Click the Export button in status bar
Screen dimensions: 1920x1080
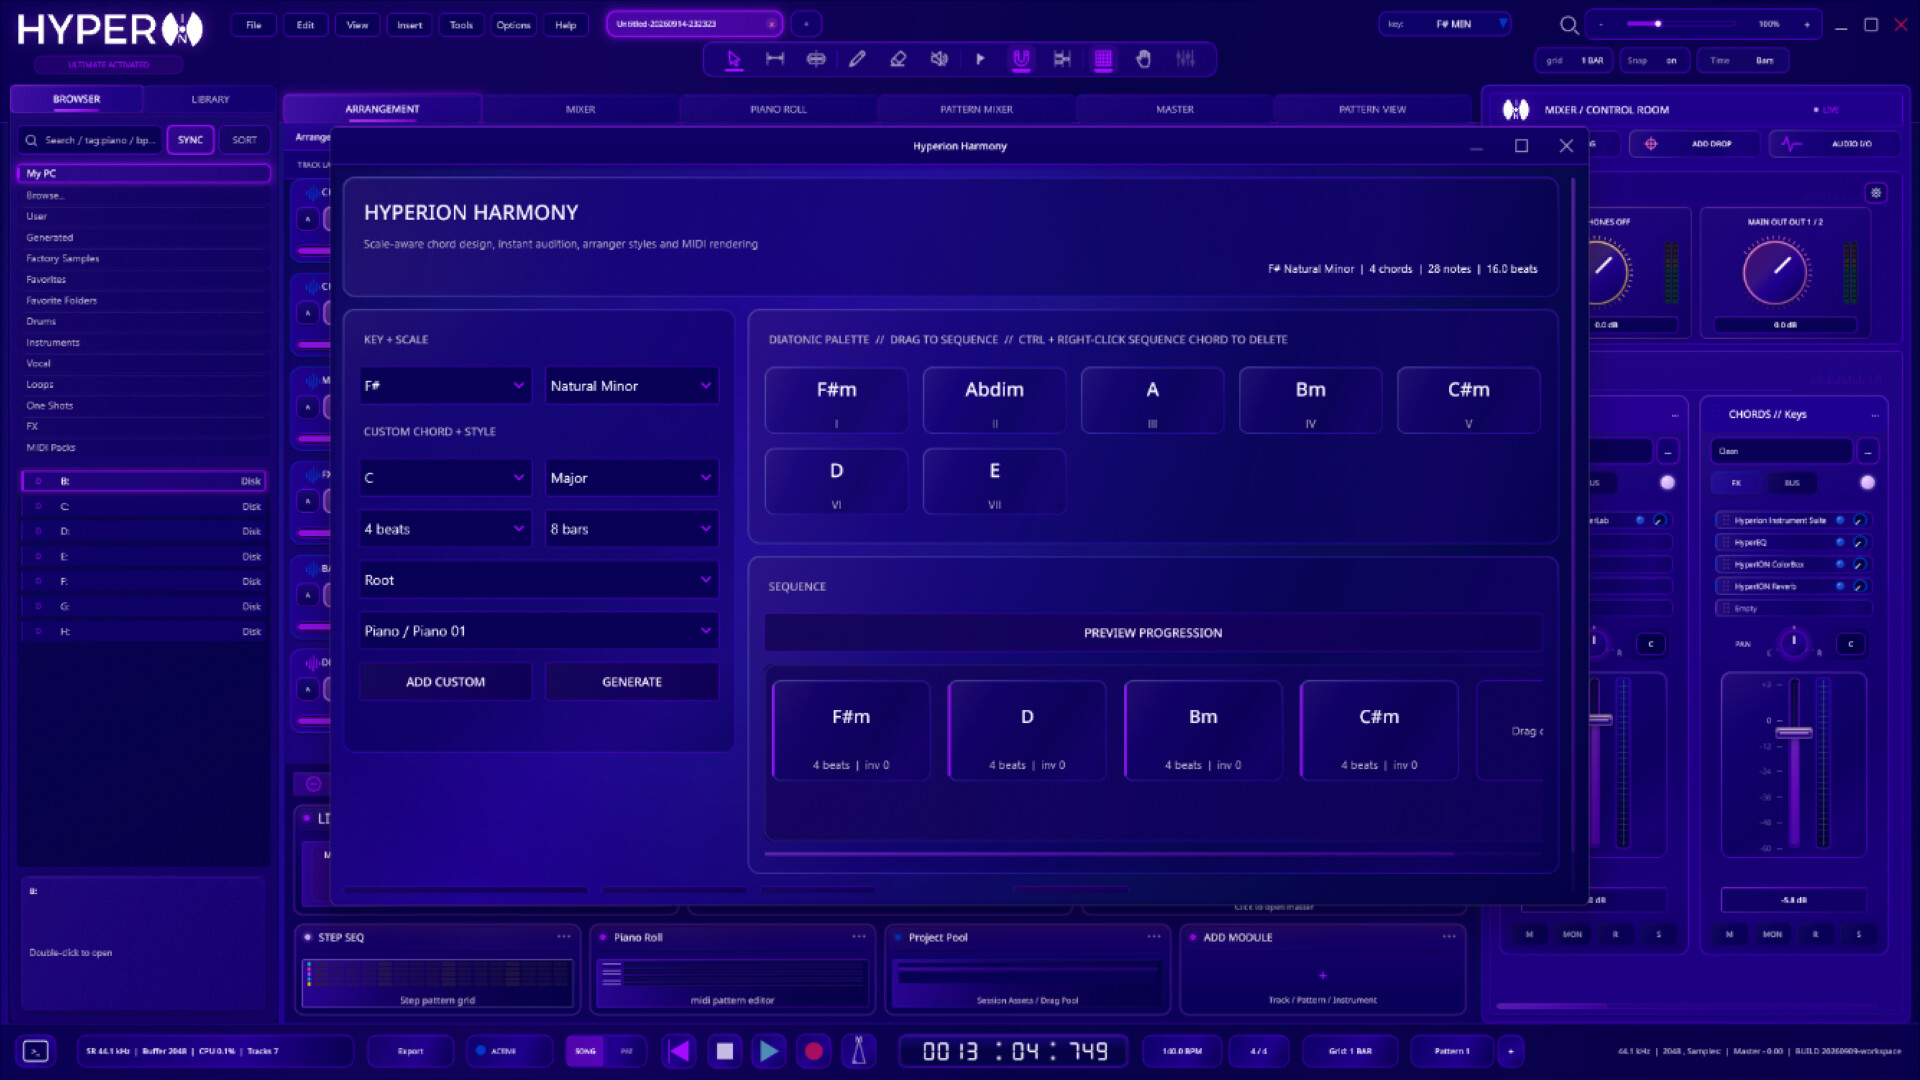point(410,1051)
